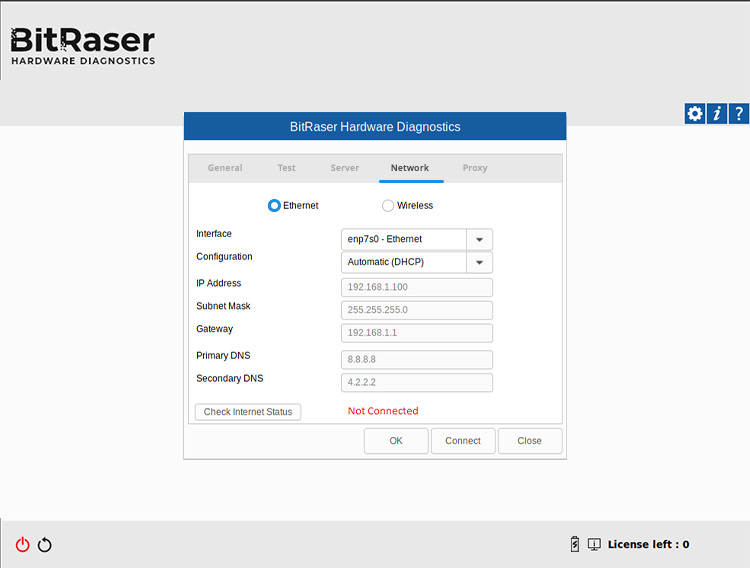This screenshot has height=568, width=750.
Task: Click the Connect button
Action: pos(463,441)
